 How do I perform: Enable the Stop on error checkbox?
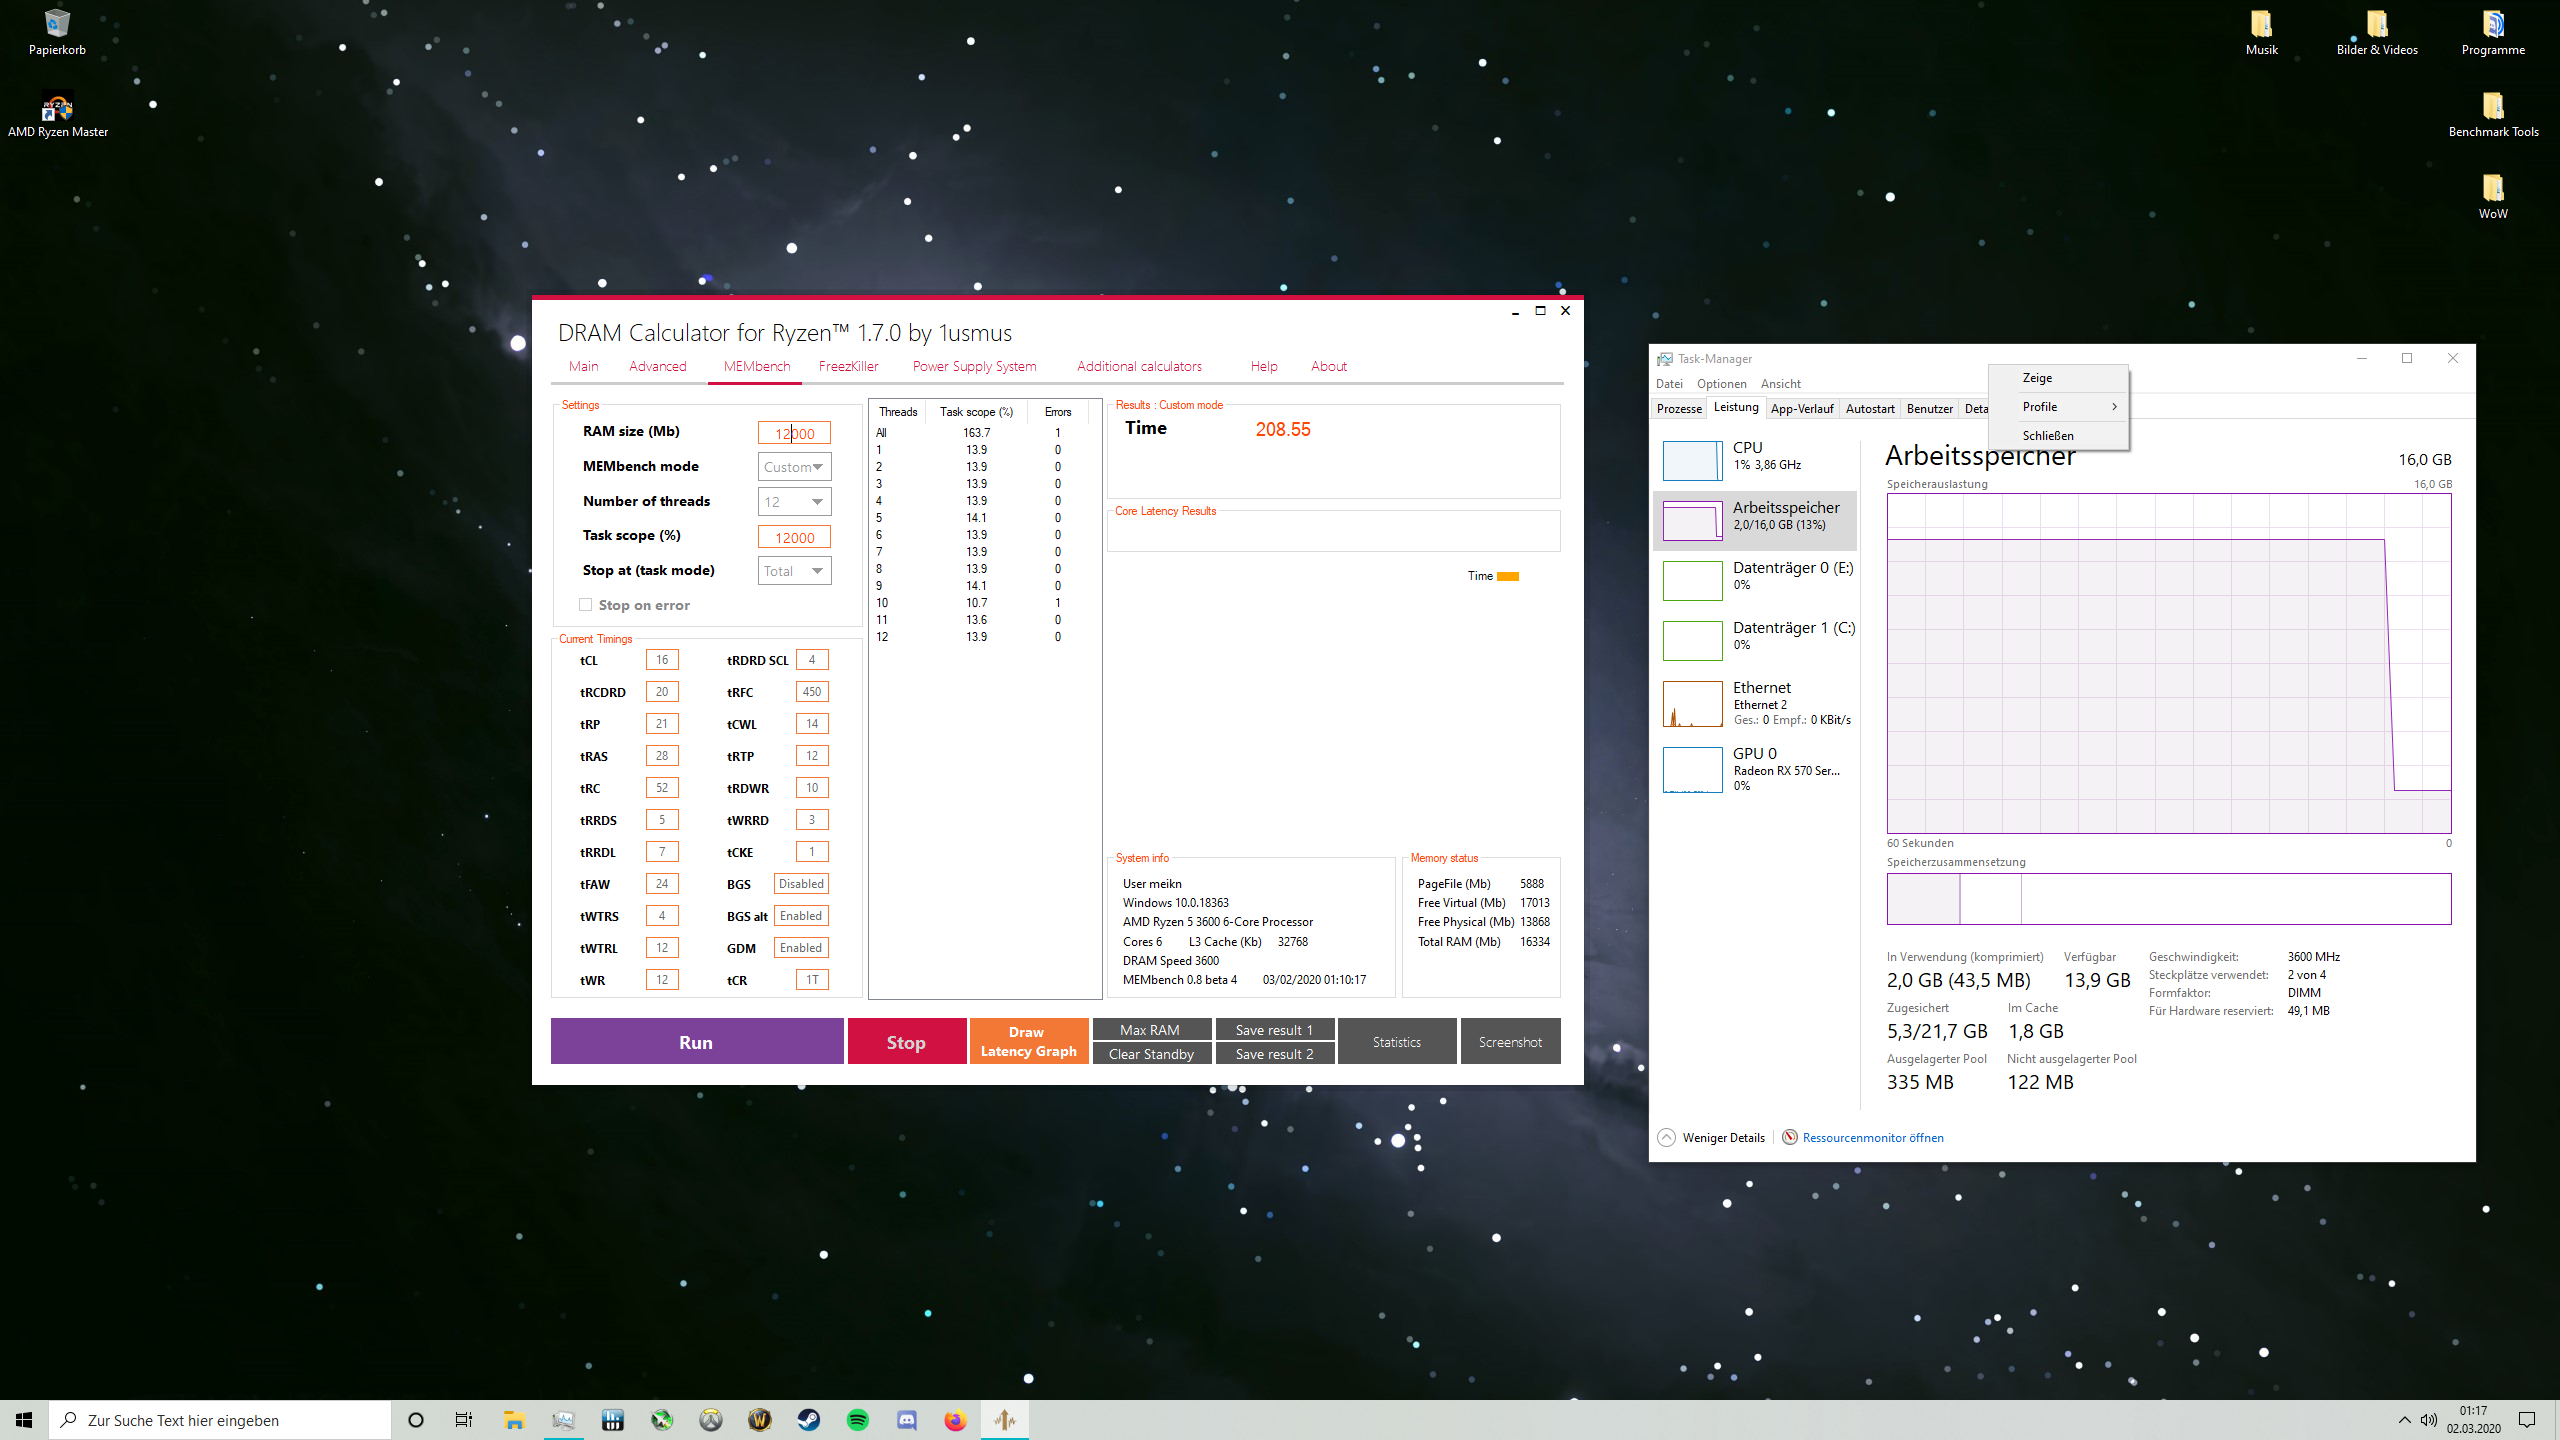click(586, 605)
